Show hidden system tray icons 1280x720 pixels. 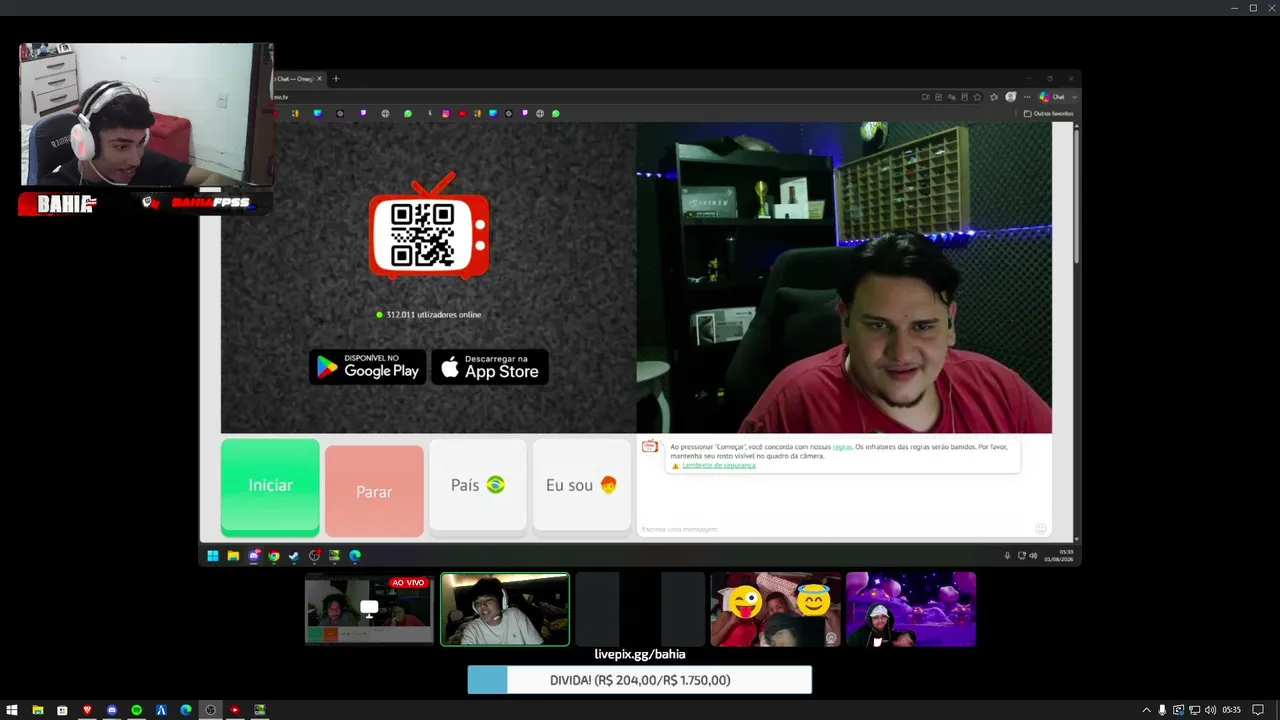tap(1146, 710)
